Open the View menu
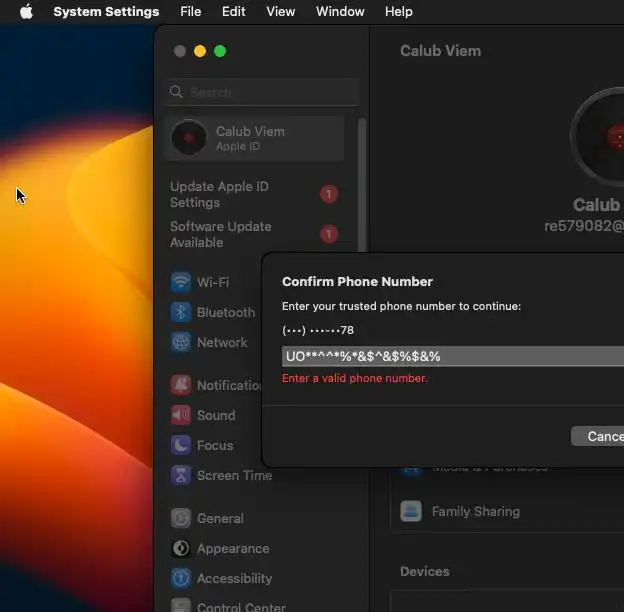The image size is (624, 612). click(281, 12)
